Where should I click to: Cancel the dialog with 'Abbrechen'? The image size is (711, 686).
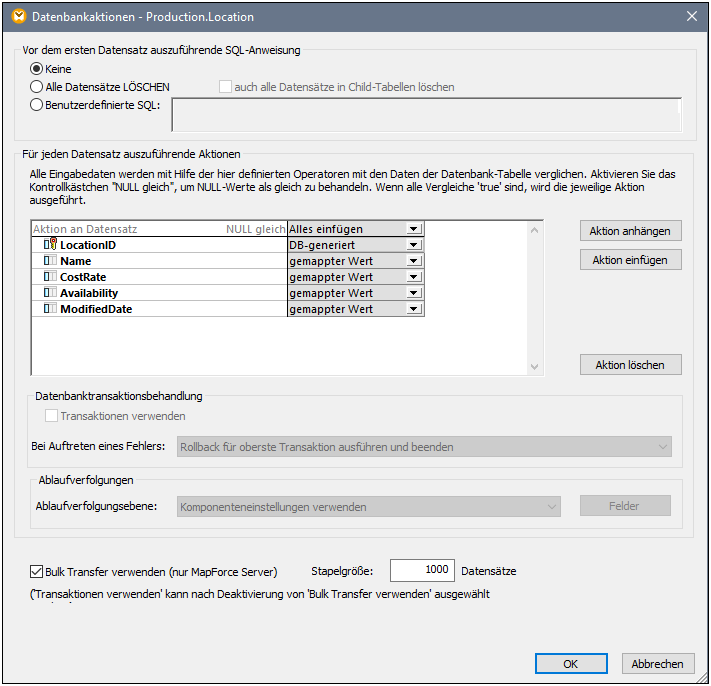[x=658, y=664]
